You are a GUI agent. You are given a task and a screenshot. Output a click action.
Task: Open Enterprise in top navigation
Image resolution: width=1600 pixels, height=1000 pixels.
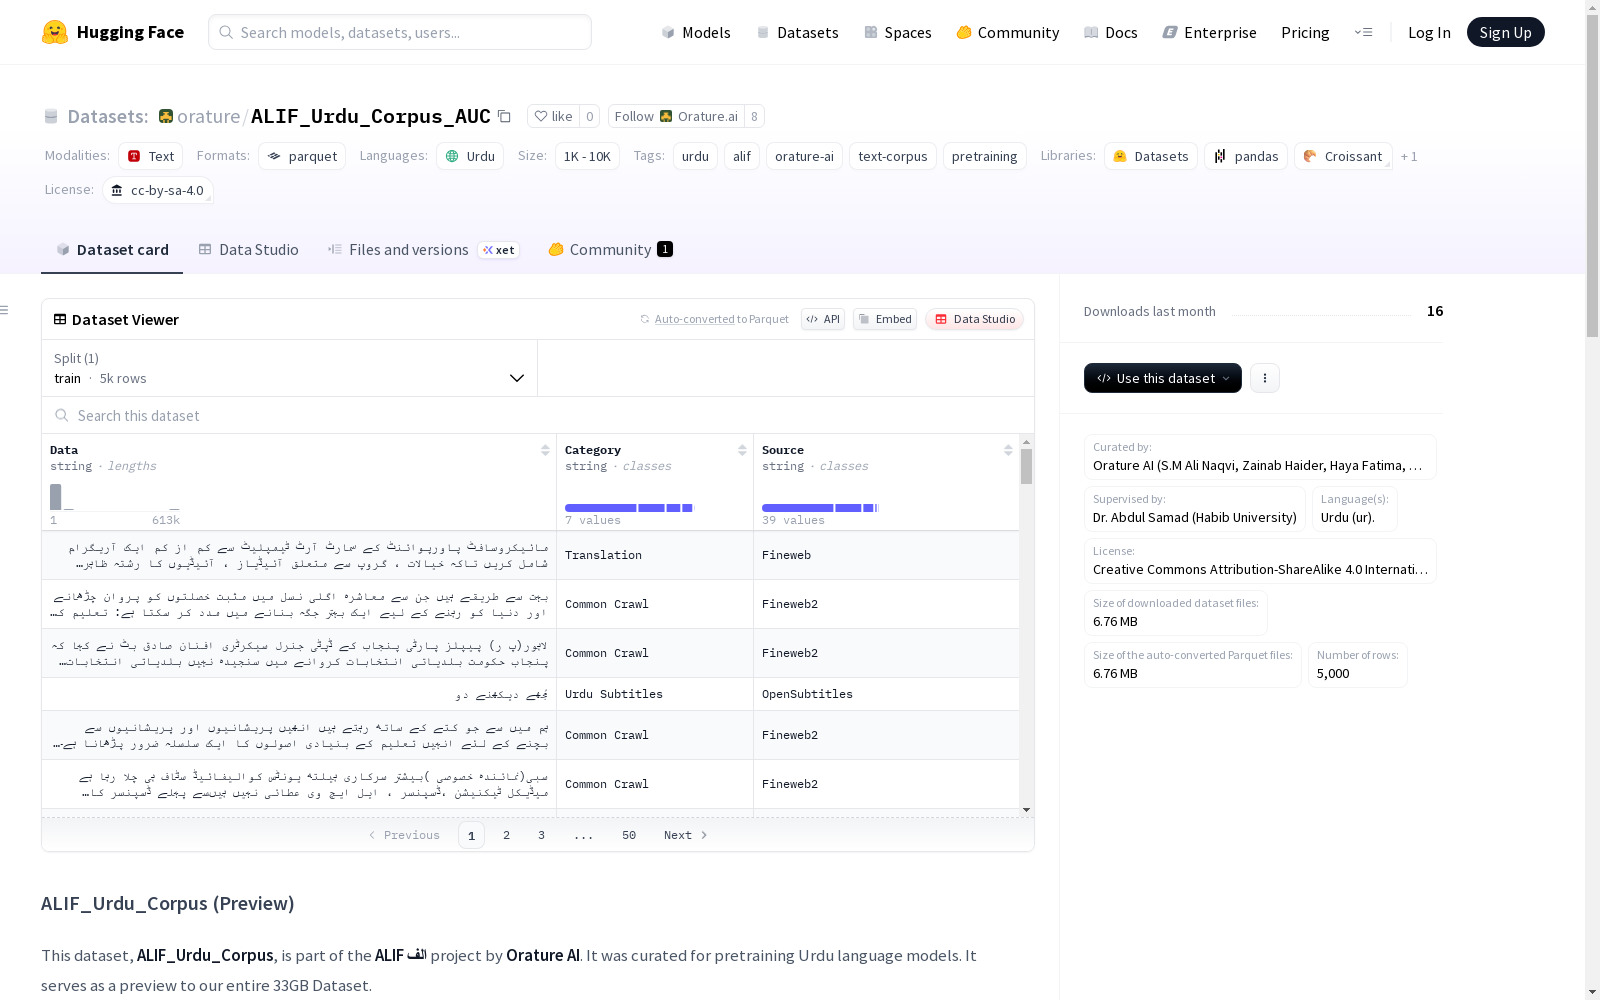pos(1209,32)
